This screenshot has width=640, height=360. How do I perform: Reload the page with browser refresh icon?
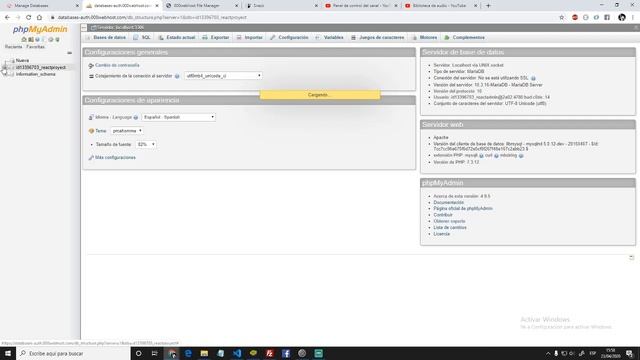pyautogui.click(x=29, y=18)
